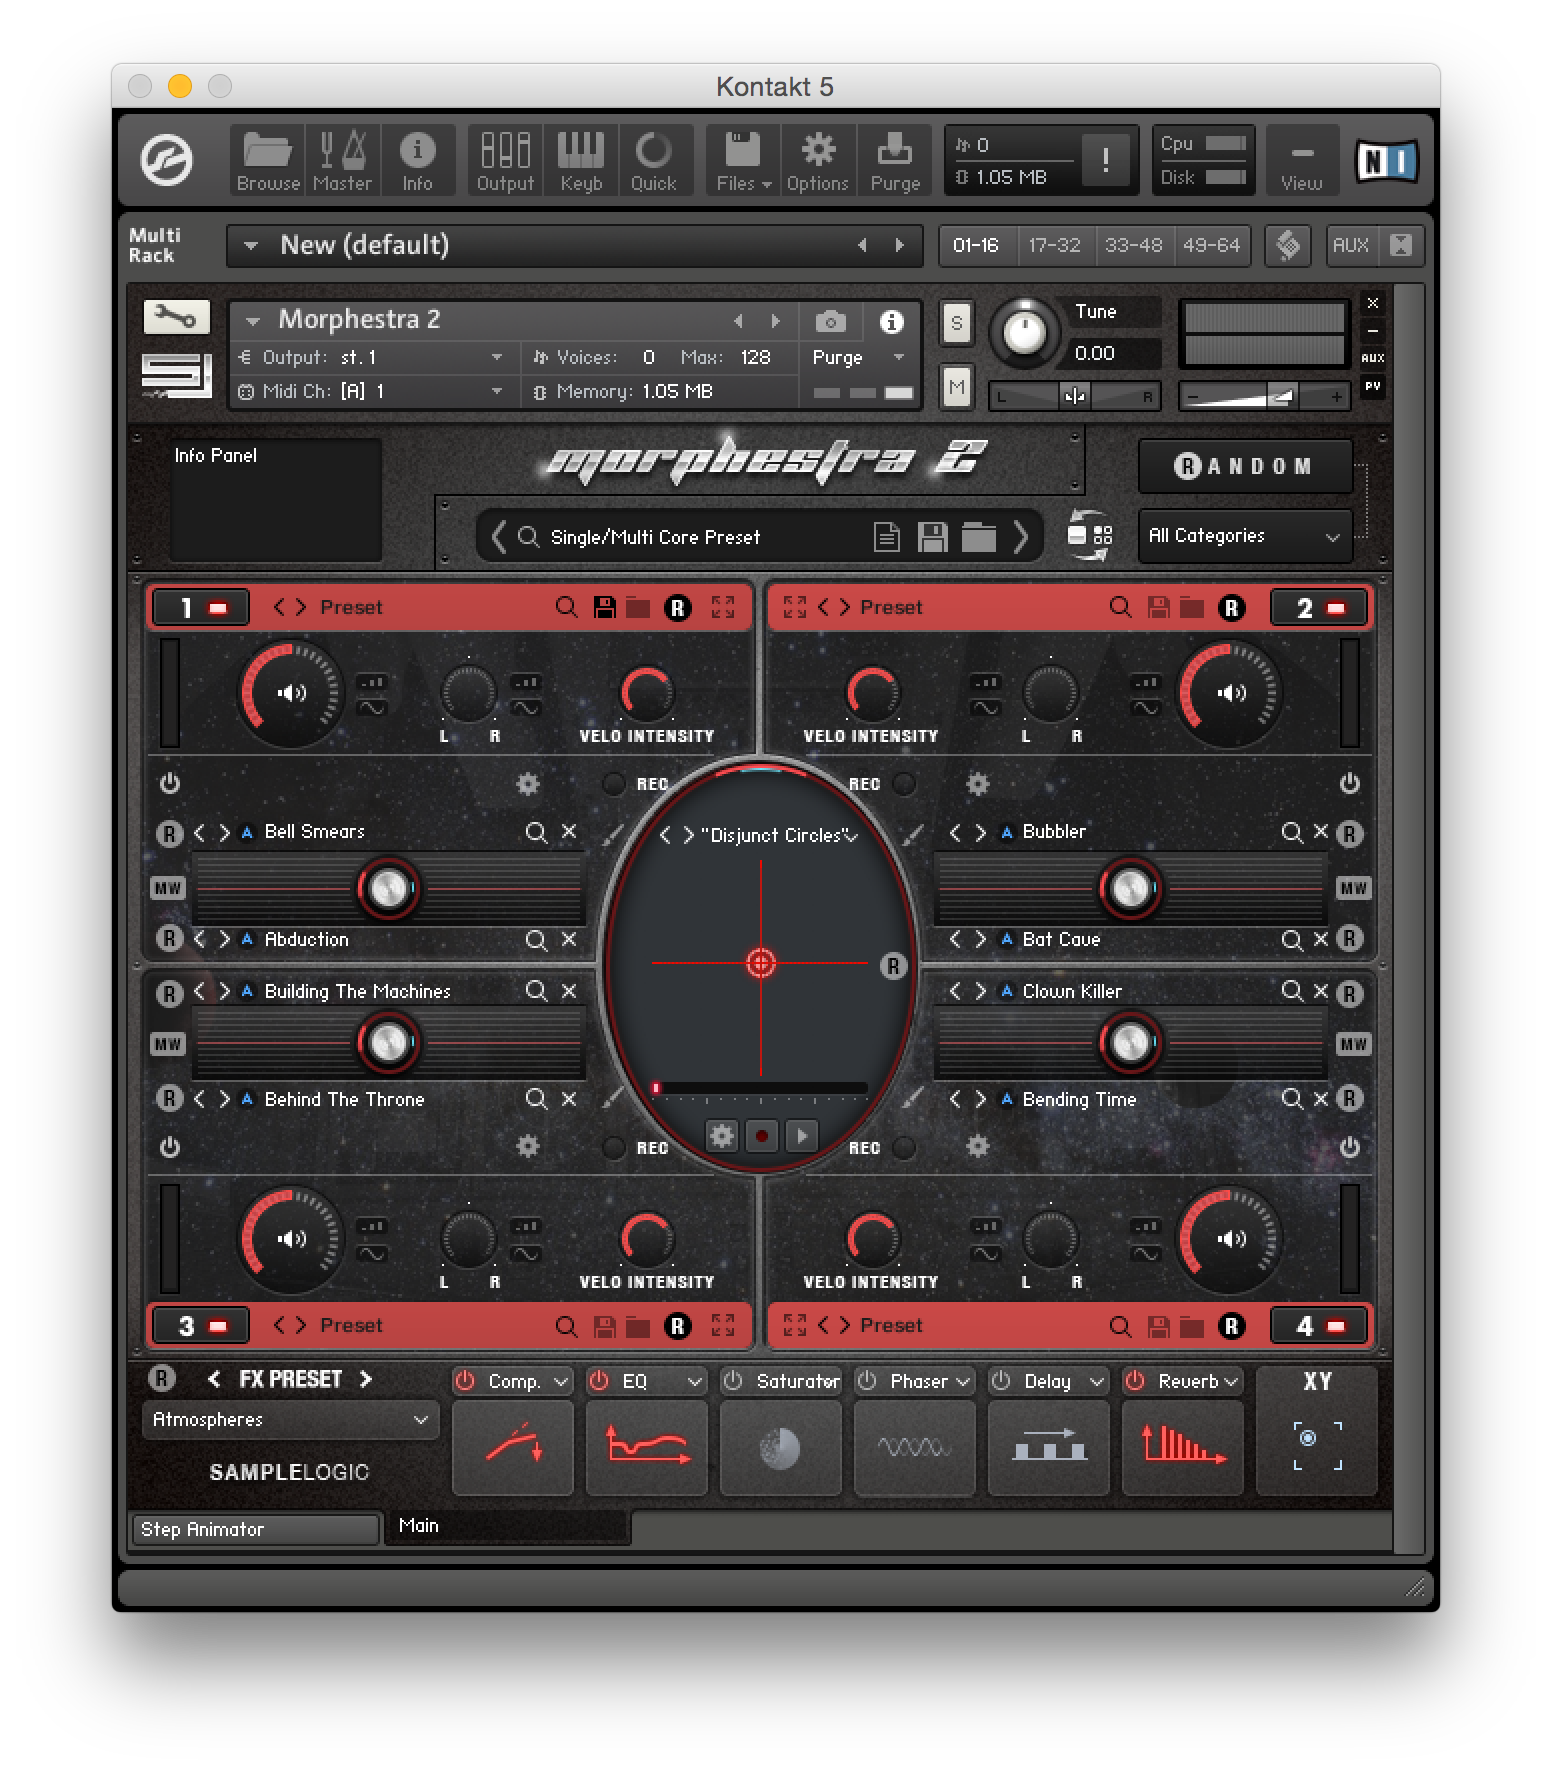Switch to rack page 49-64
Viewport: 1552px width, 1772px height.
[1211, 245]
